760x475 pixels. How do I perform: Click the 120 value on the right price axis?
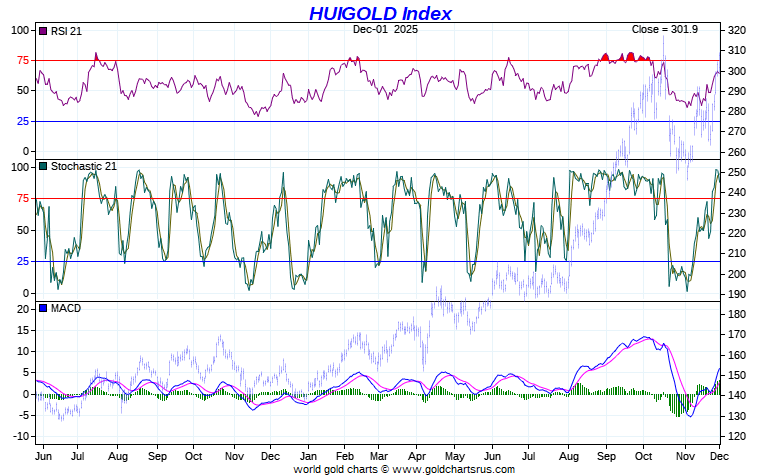(737, 436)
